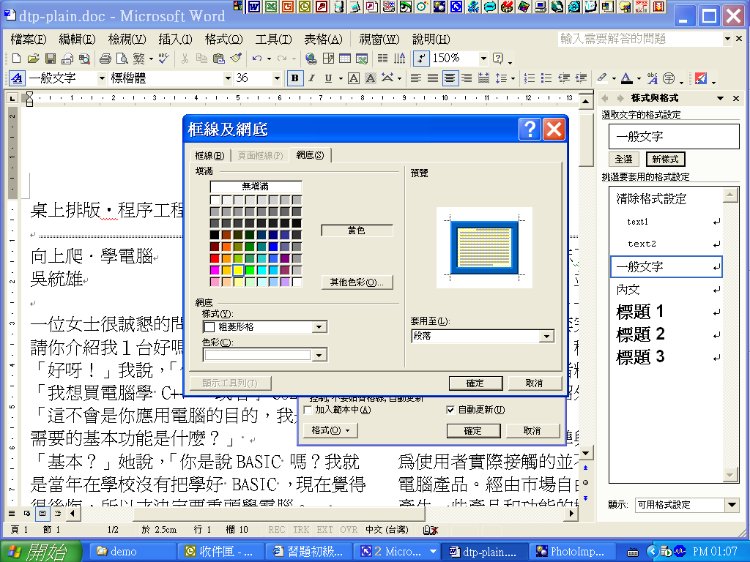Screen dimensions: 750x562
Task: Click the 其他色彩 button
Action: coord(357,283)
